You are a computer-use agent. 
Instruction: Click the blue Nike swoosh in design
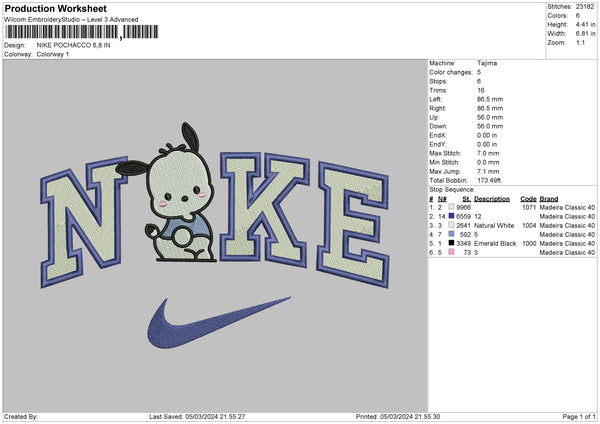(219, 323)
